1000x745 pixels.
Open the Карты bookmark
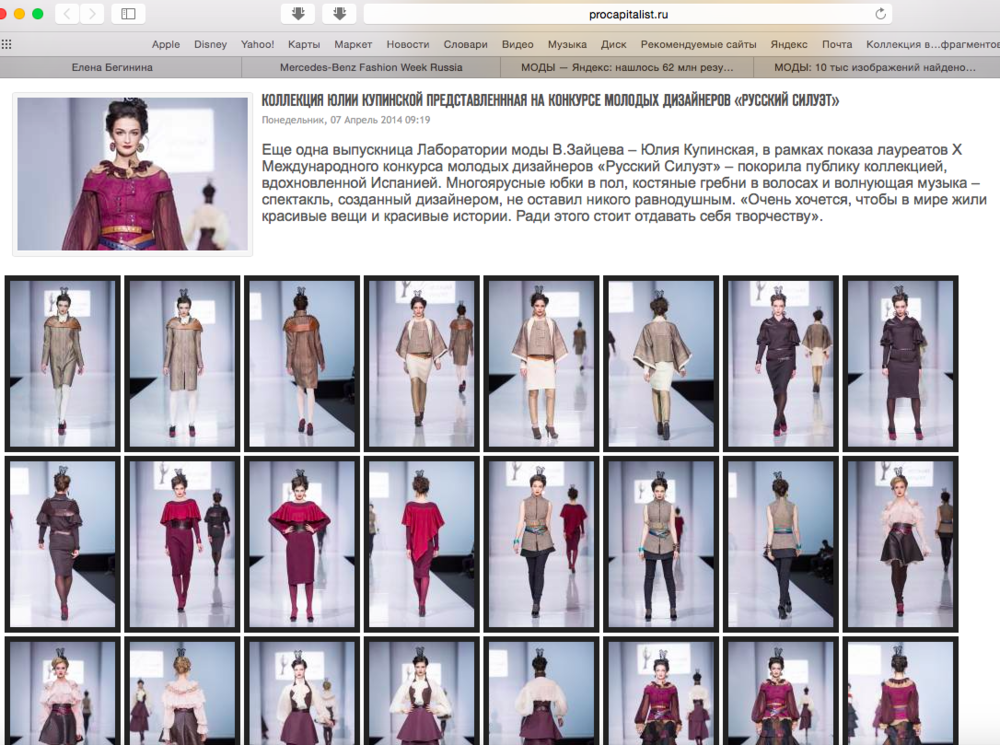(x=304, y=44)
